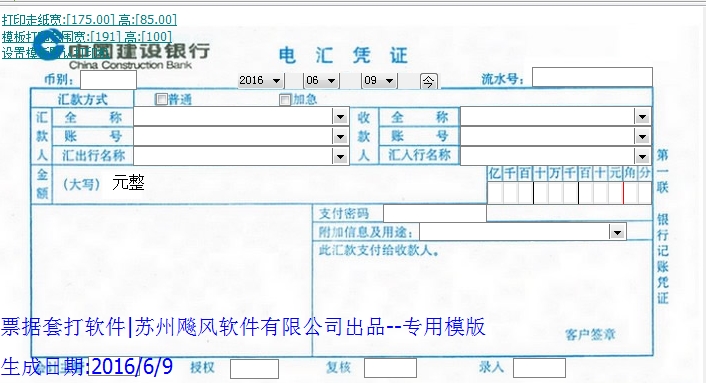Image resolution: width=706 pixels, height=383 pixels.
Task: Expand the 汇入行名称 dropdown
Action: [643, 156]
